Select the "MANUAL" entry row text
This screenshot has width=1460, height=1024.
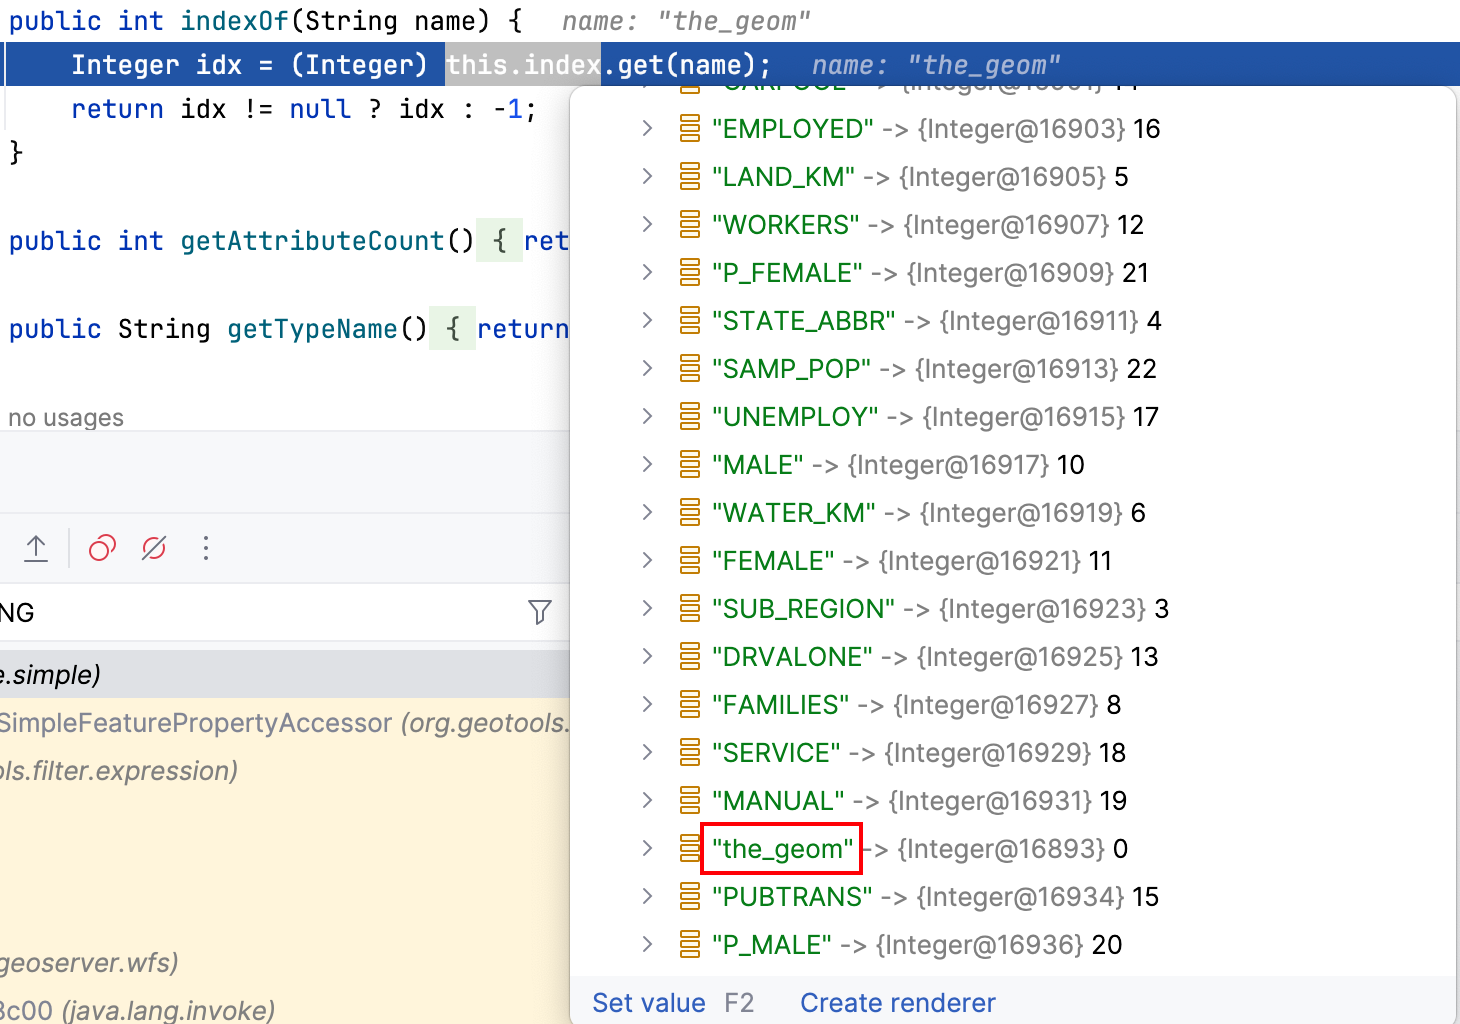tap(919, 801)
